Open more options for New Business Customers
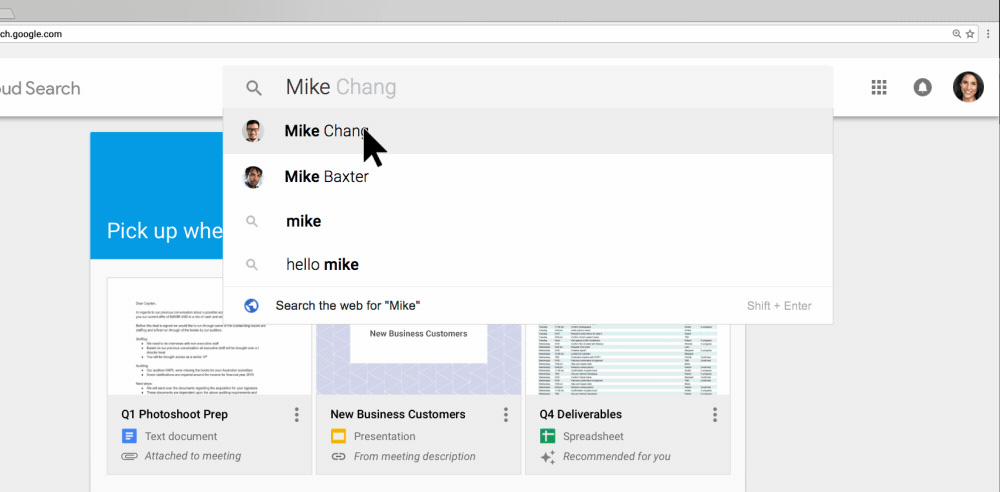 506,415
